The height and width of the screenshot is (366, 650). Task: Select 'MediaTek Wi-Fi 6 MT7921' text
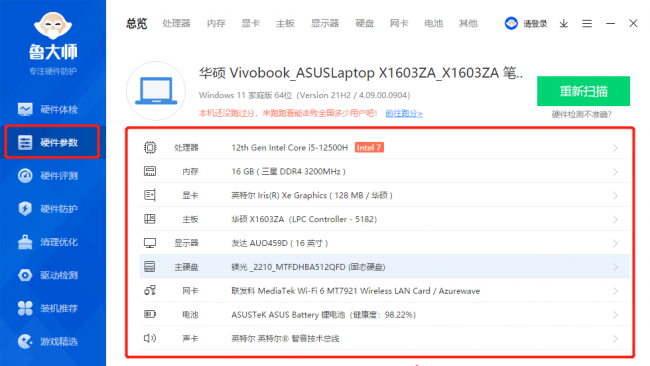308,291
